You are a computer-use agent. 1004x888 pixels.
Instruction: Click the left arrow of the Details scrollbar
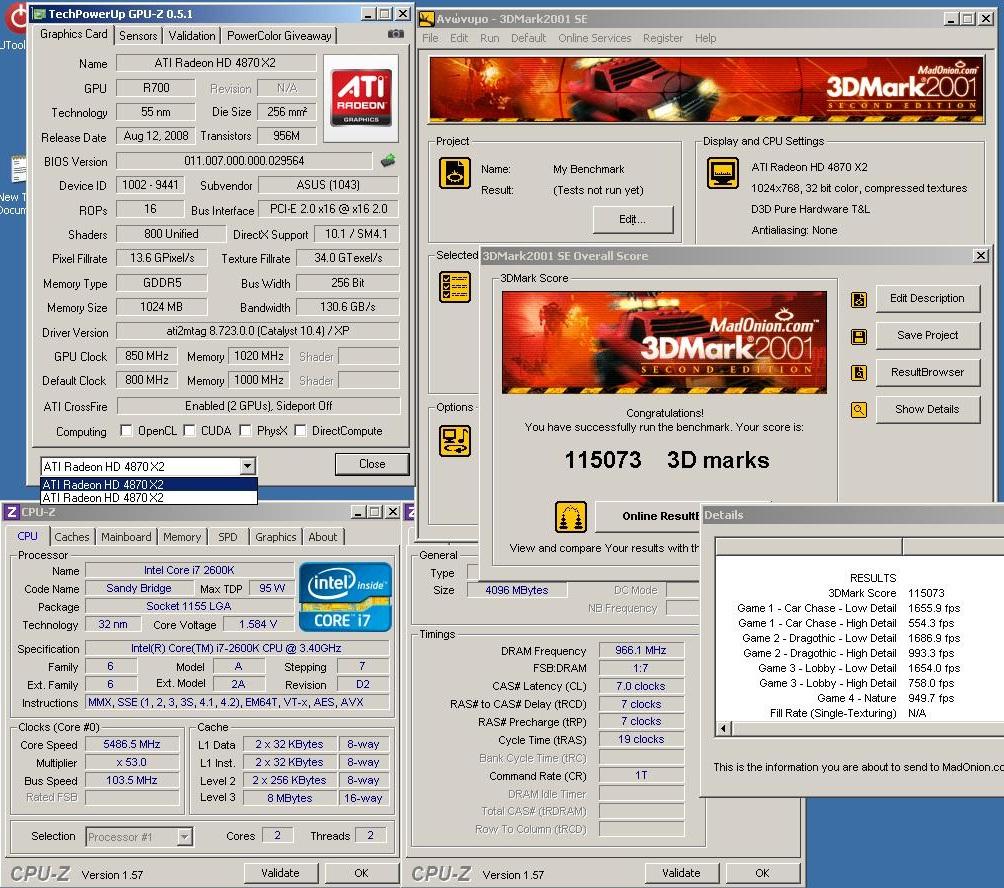coord(724,728)
